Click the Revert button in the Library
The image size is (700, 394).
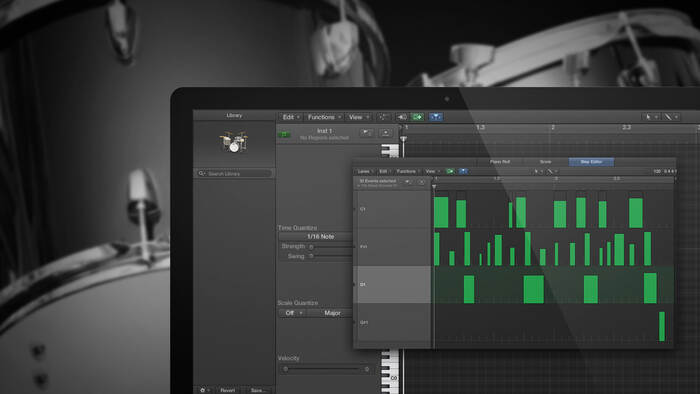227,390
